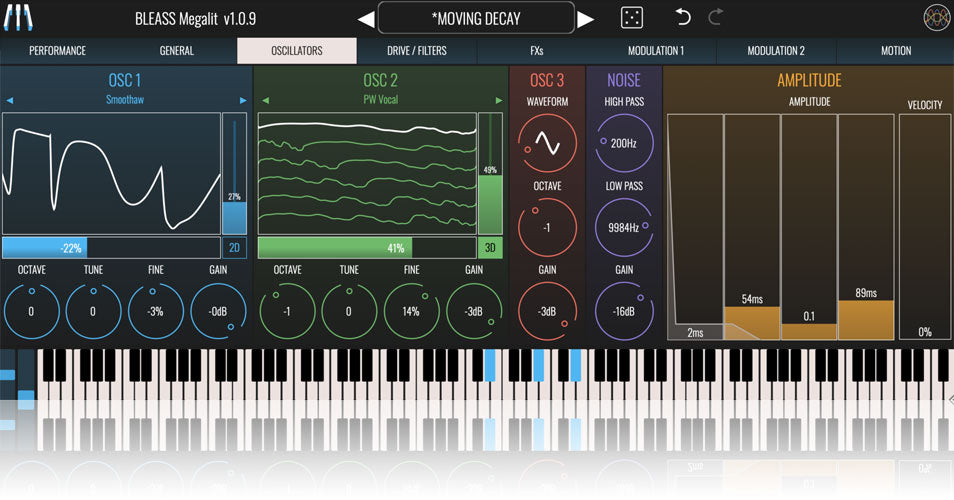Adjust OSC 1 horizontal slider at -22%
The image size is (954, 500).
point(111,248)
